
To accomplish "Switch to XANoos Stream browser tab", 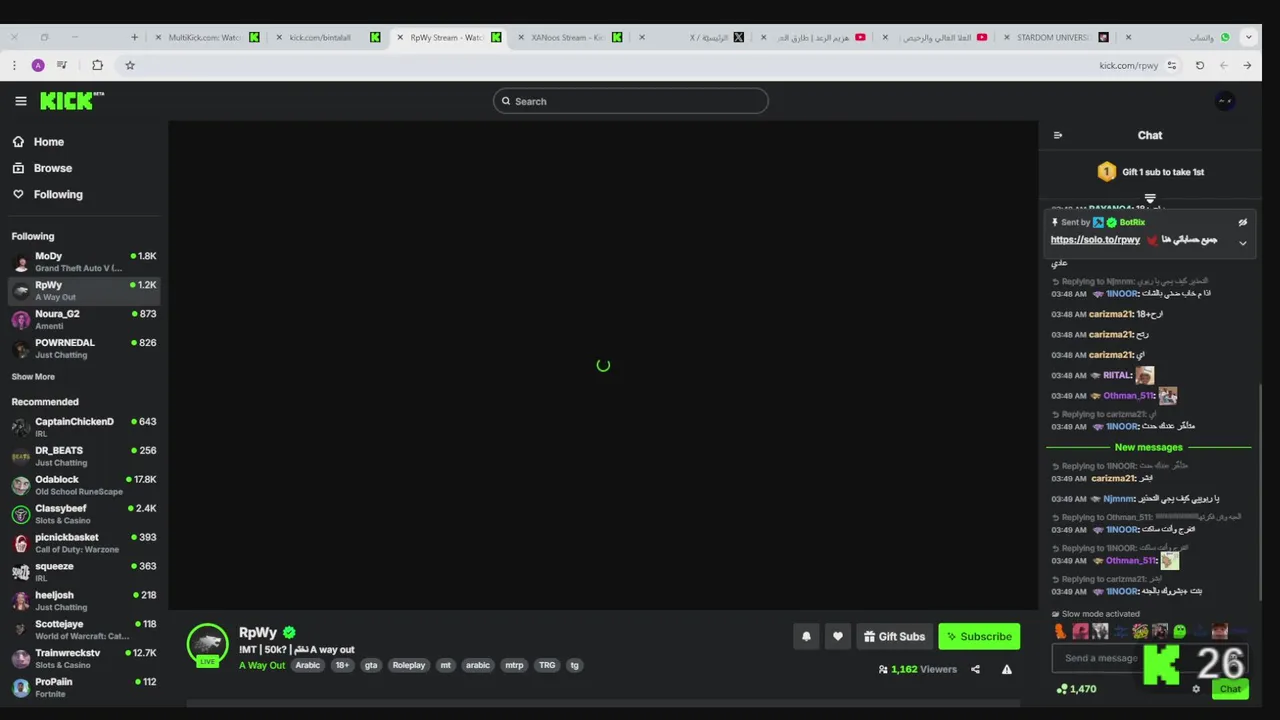I will click(x=567, y=37).
